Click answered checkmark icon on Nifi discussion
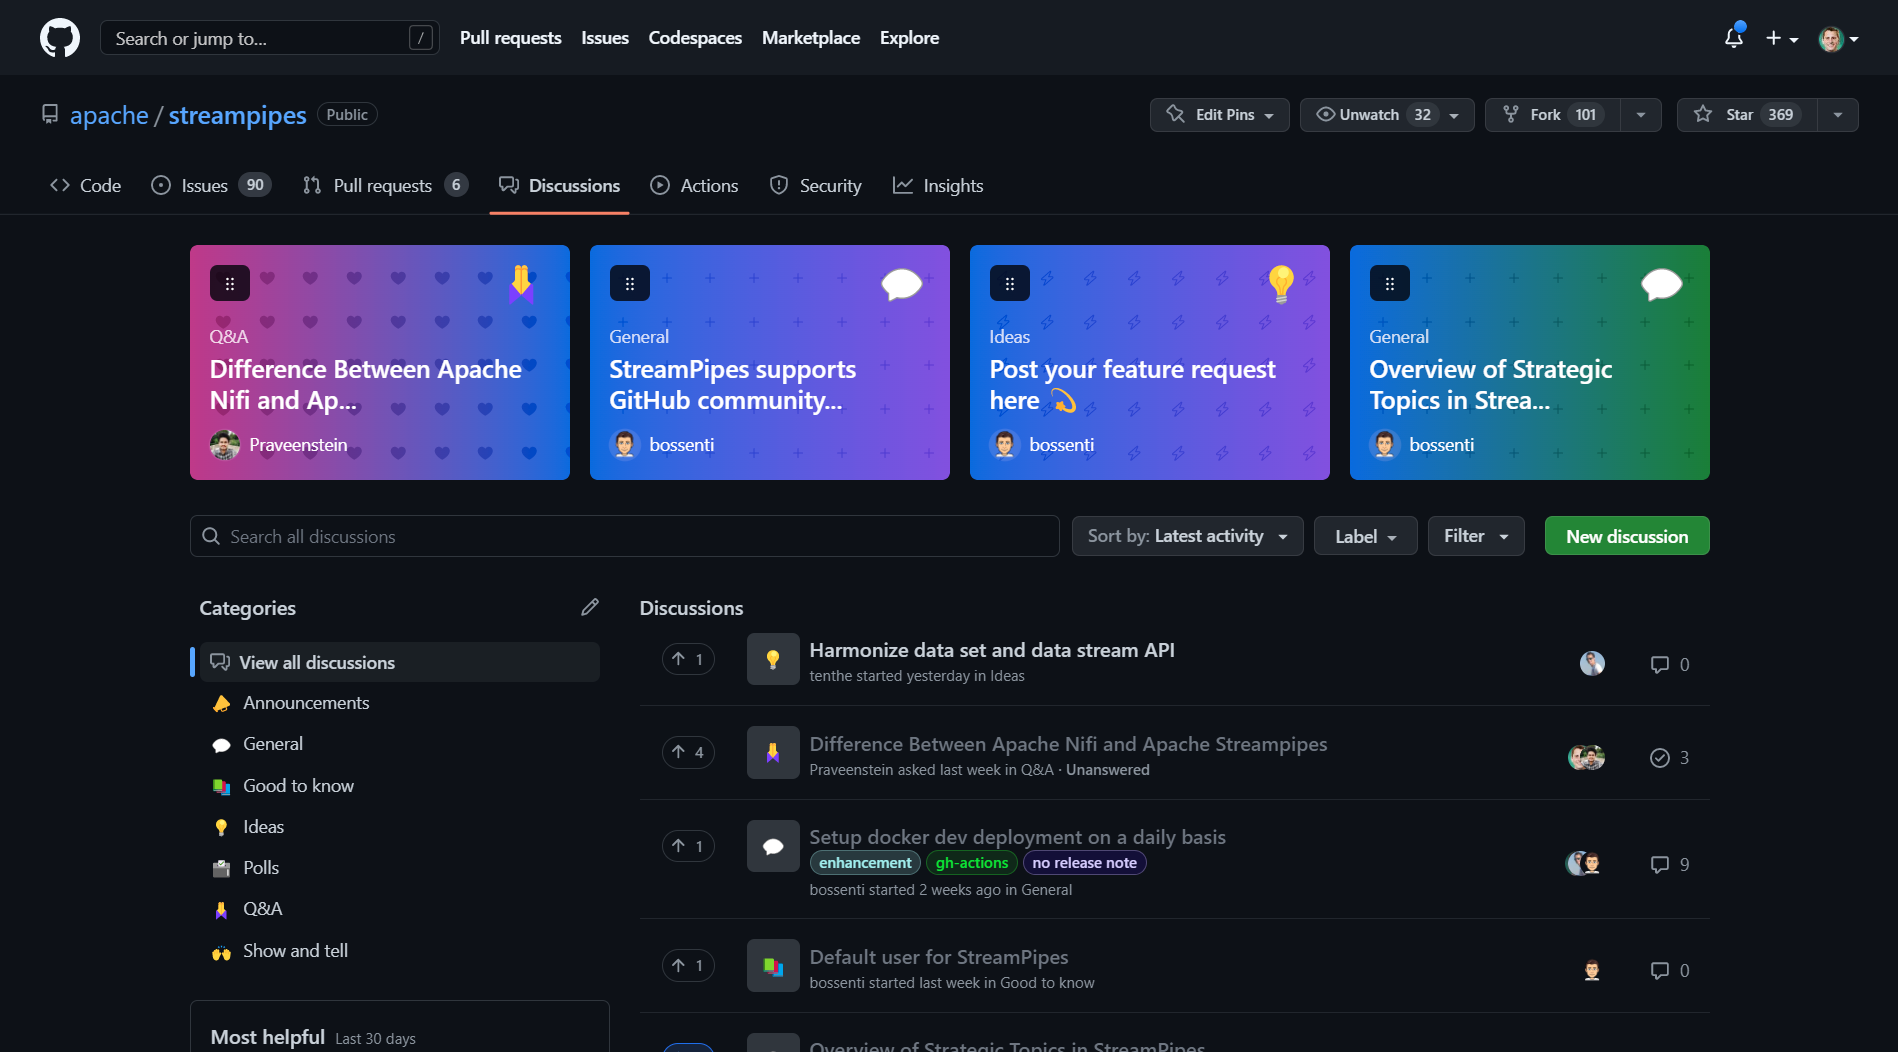Viewport: 1898px width, 1052px height. (1660, 758)
